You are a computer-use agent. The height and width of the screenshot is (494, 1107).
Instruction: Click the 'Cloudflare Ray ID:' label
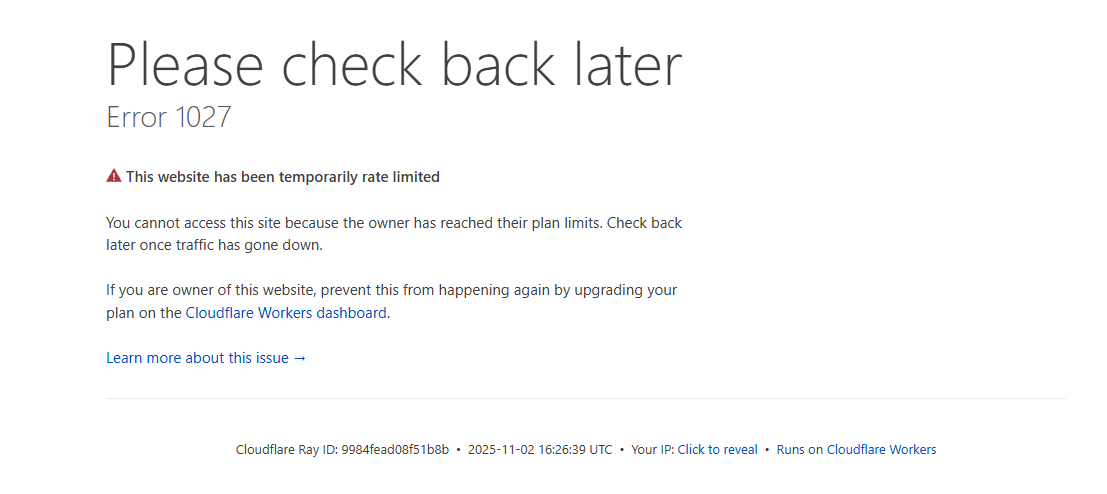pos(287,450)
